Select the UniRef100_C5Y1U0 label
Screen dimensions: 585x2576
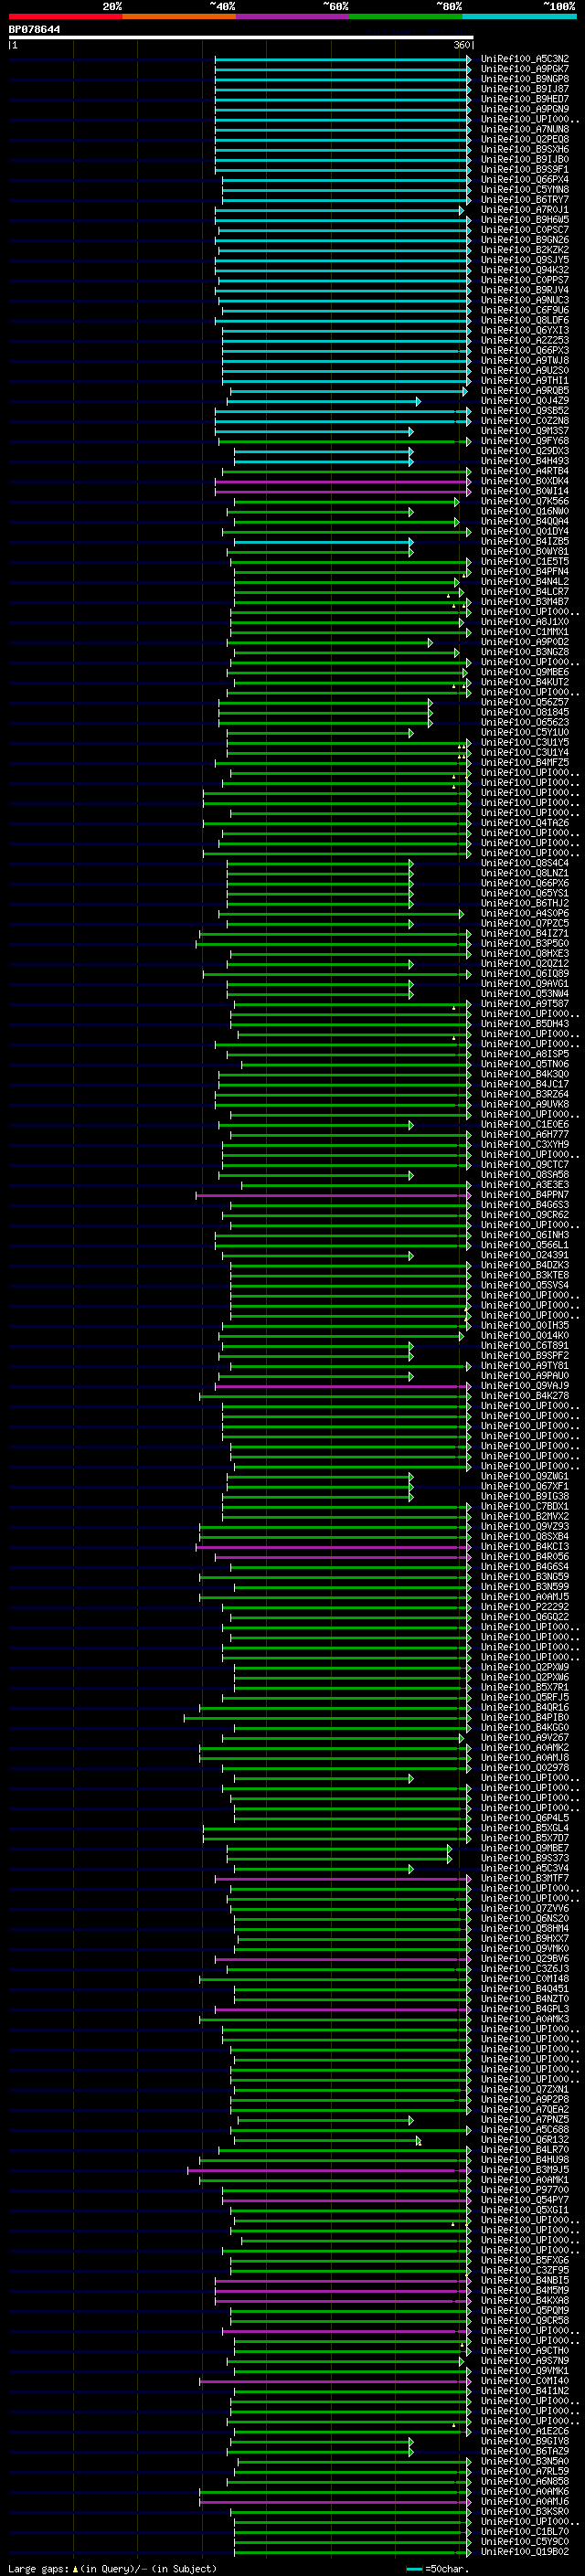click(x=525, y=732)
